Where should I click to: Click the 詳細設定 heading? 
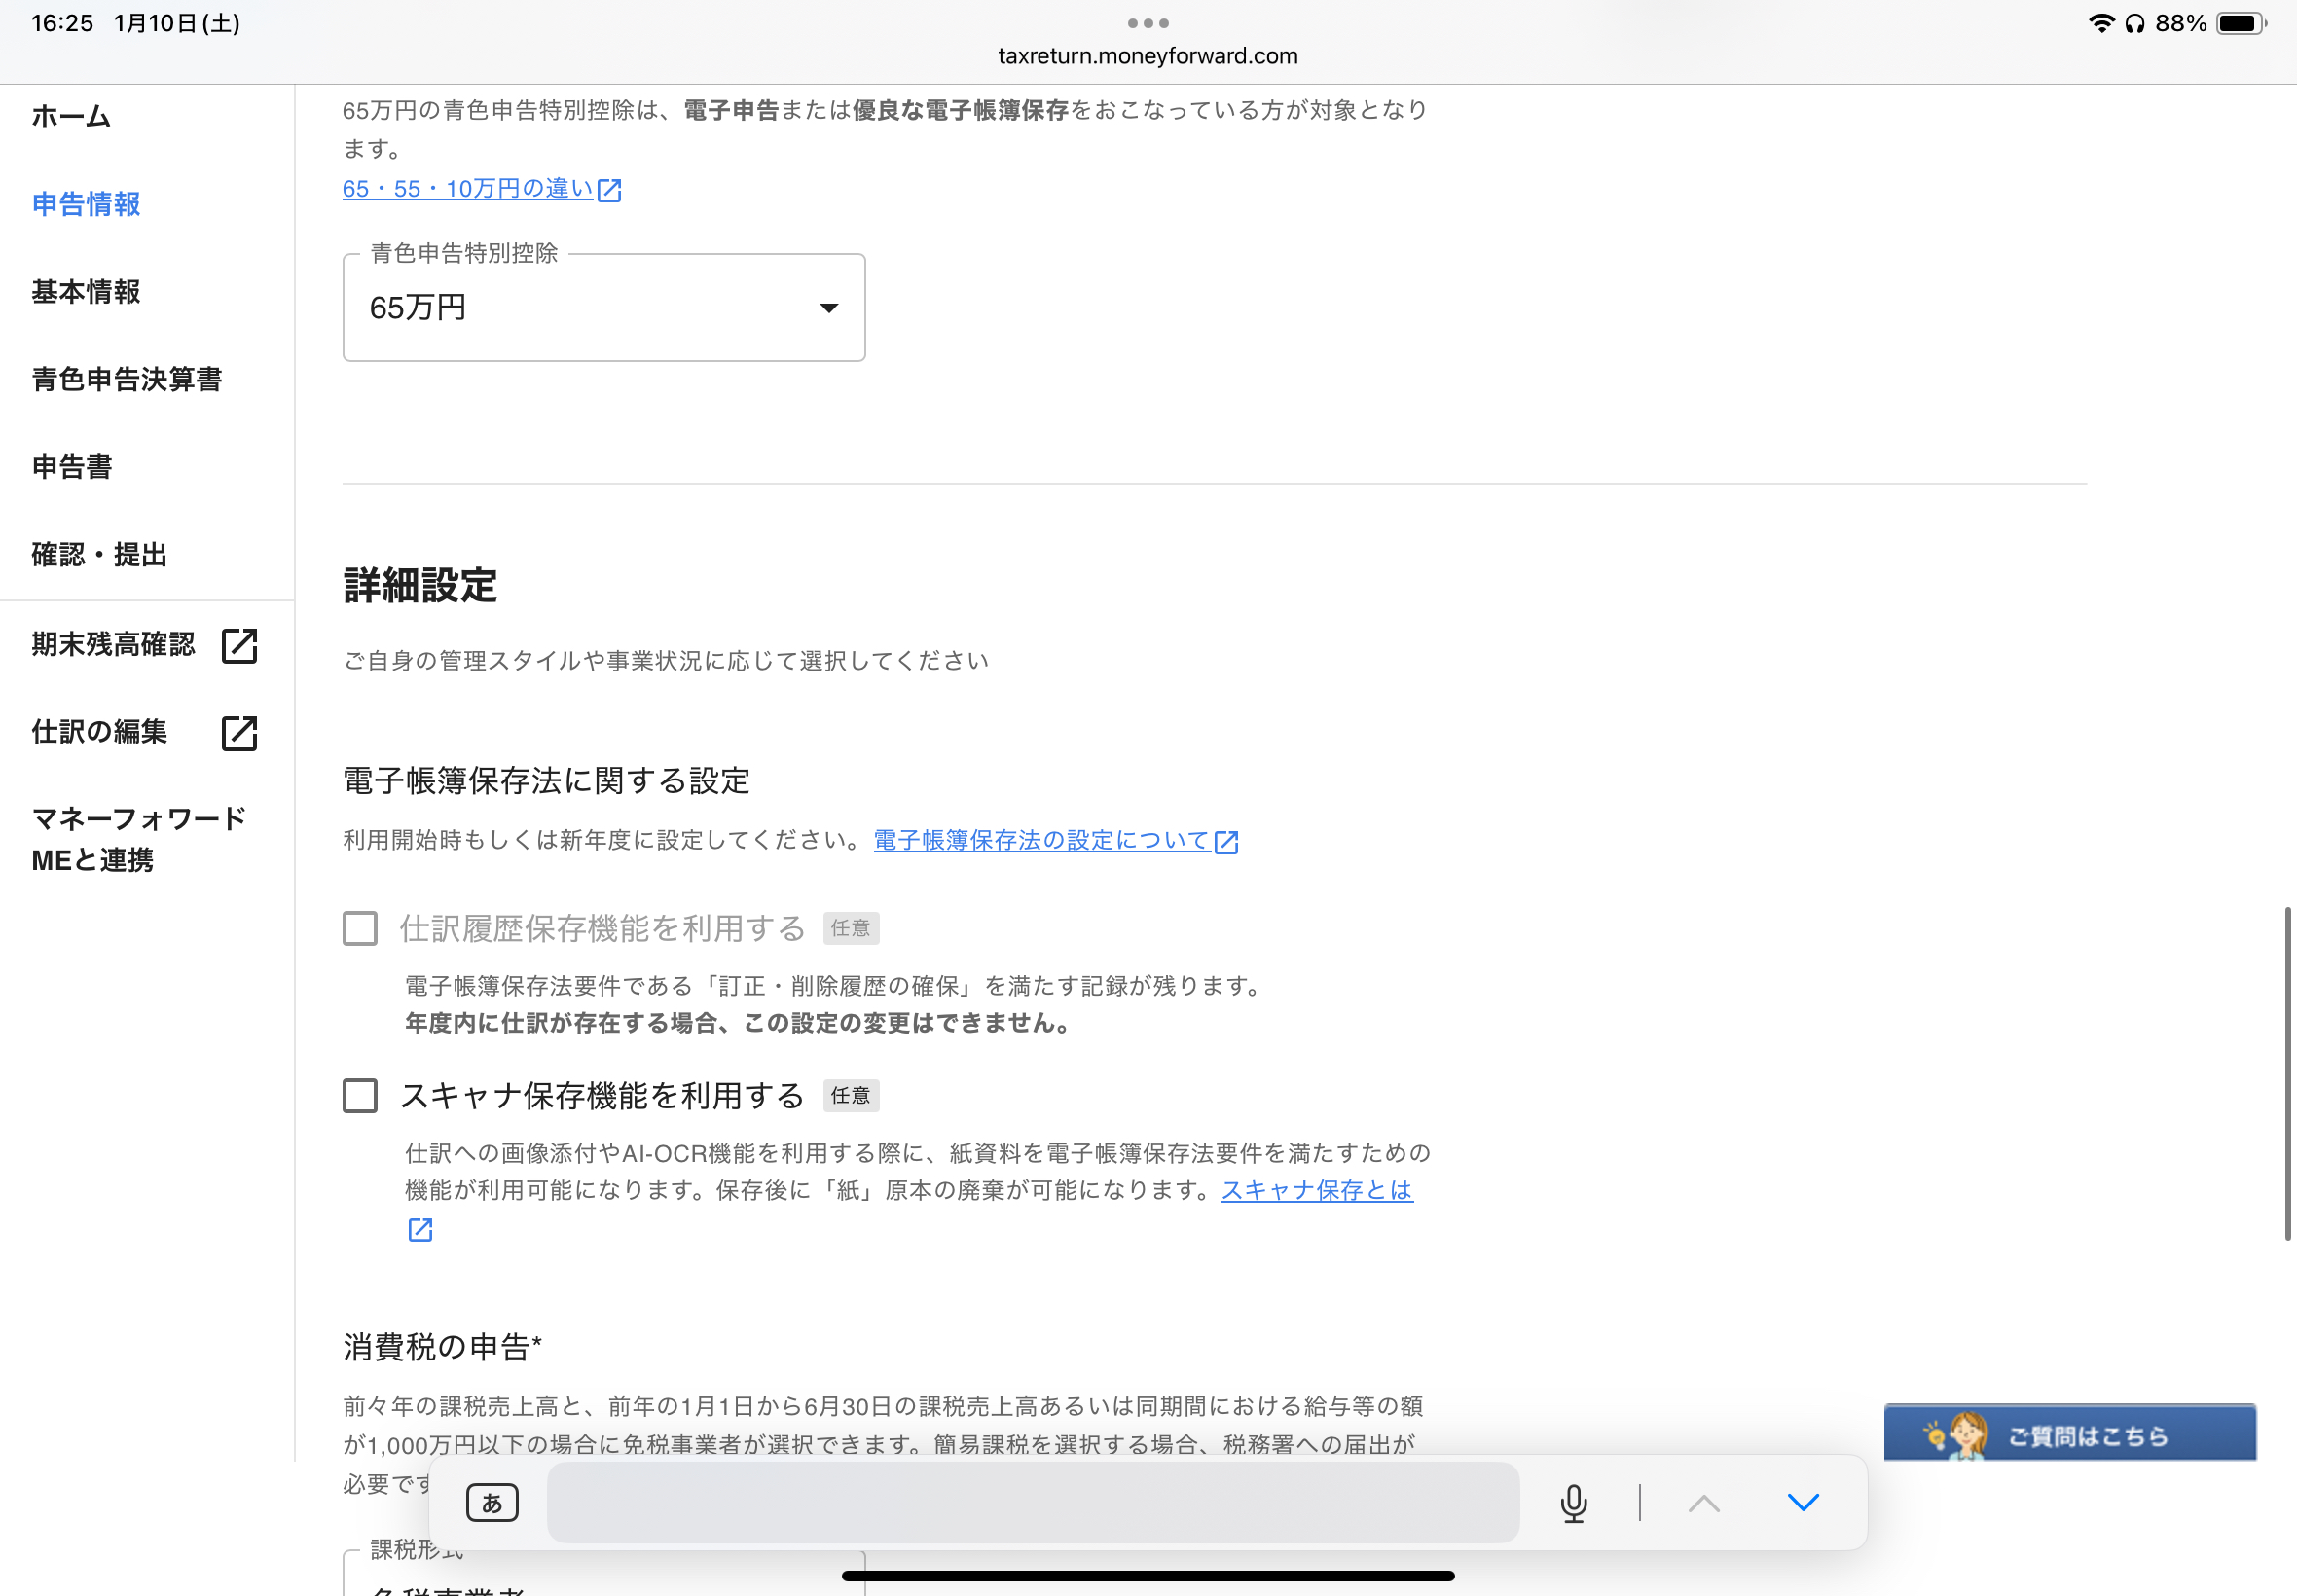coord(420,586)
